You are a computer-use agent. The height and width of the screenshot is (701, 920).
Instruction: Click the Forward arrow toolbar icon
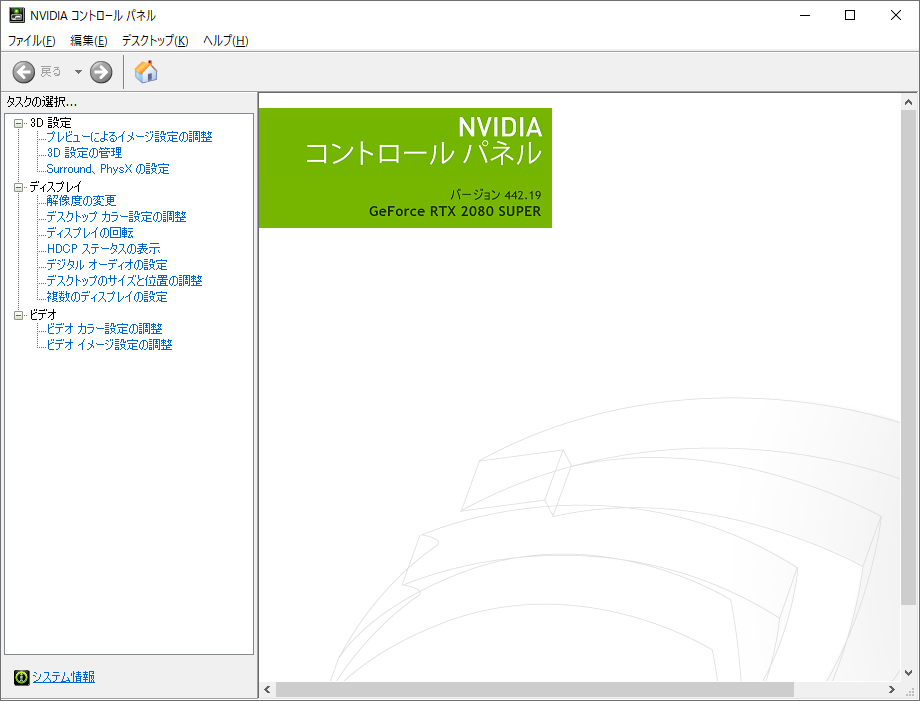coord(101,72)
